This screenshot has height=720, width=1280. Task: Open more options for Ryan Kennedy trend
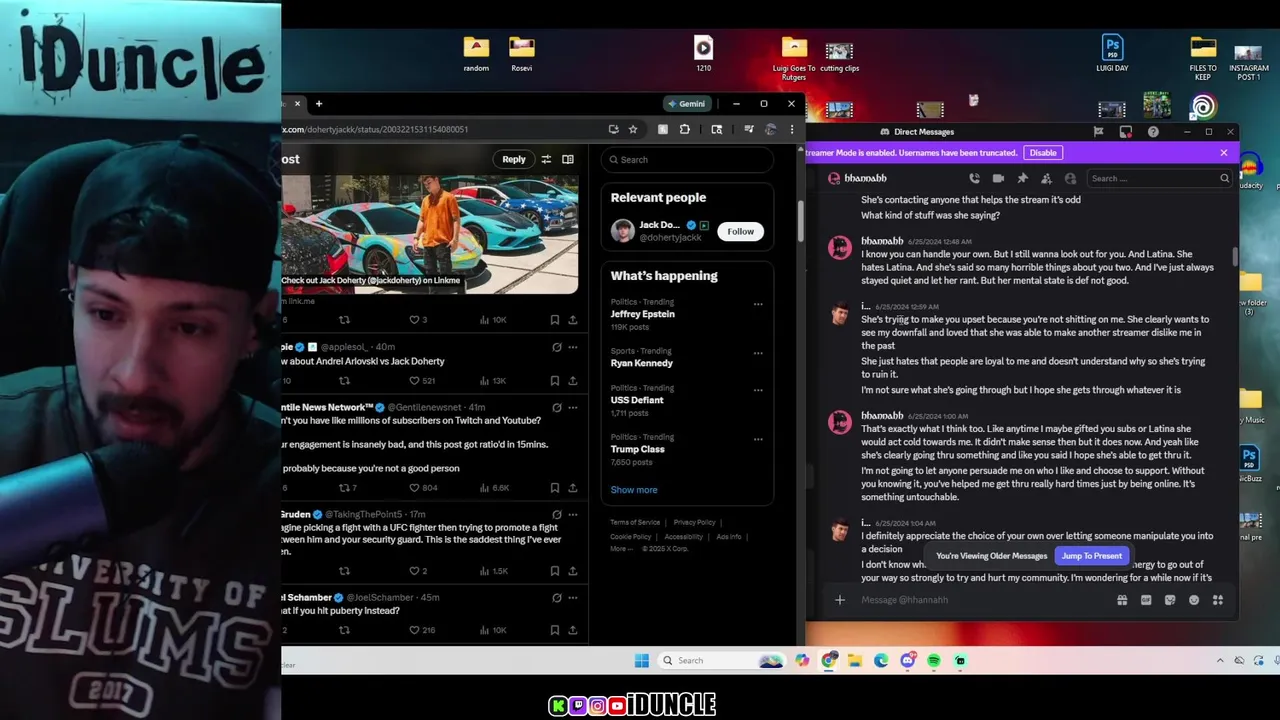click(x=758, y=353)
